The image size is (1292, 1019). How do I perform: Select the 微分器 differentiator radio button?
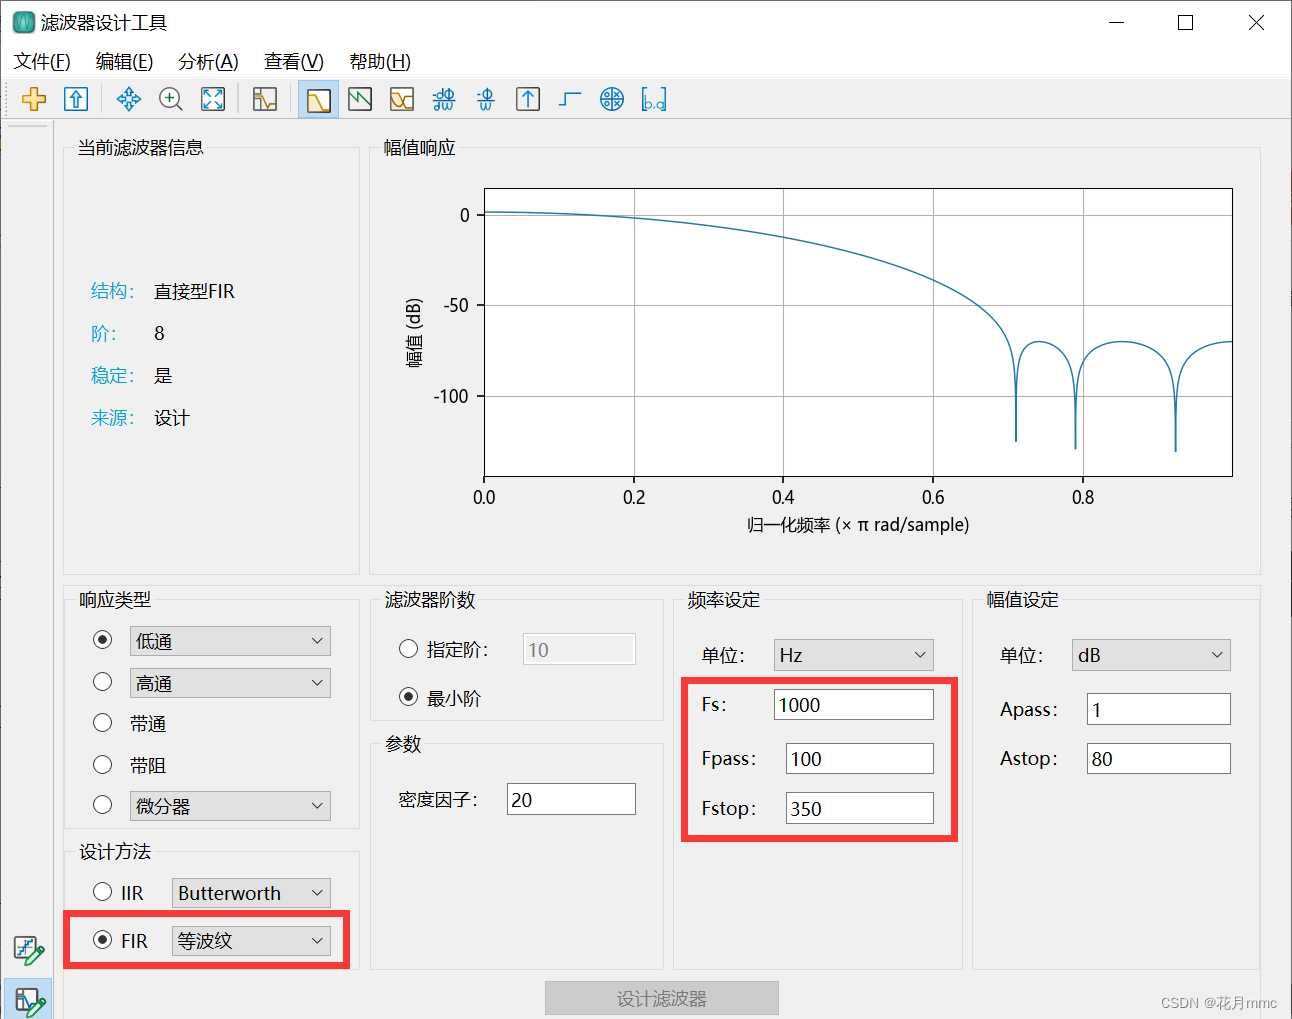click(102, 805)
